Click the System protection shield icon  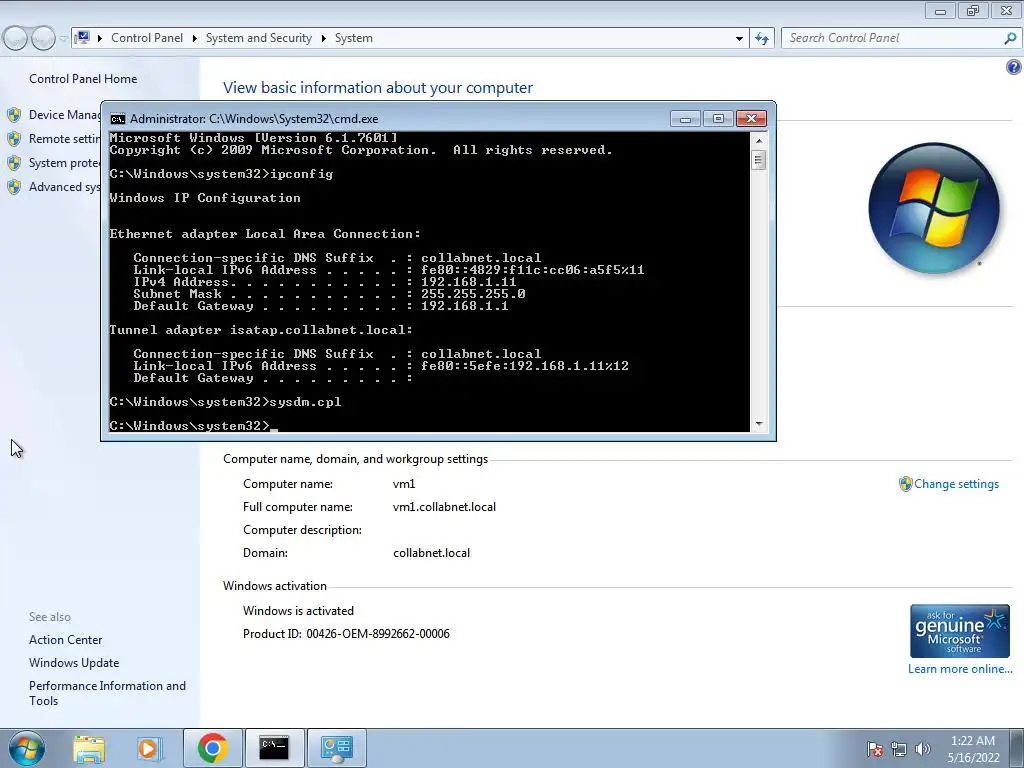pos(14,163)
